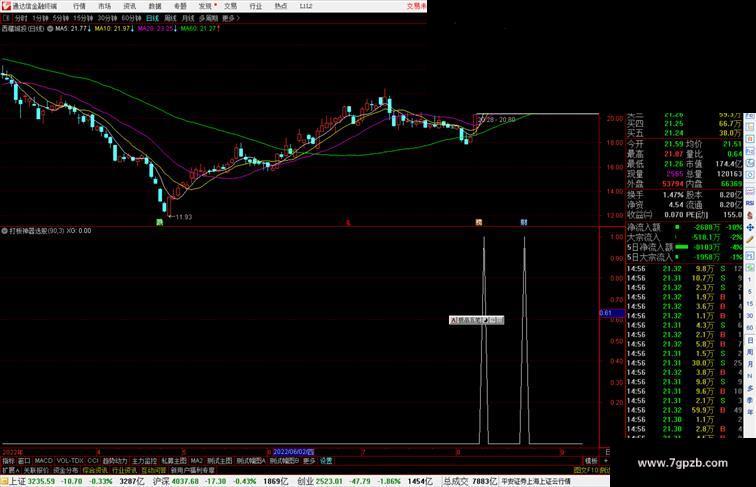This screenshot has width=756, height=487.
Task: Switch chart to 30分钟 period
Action: (107, 18)
